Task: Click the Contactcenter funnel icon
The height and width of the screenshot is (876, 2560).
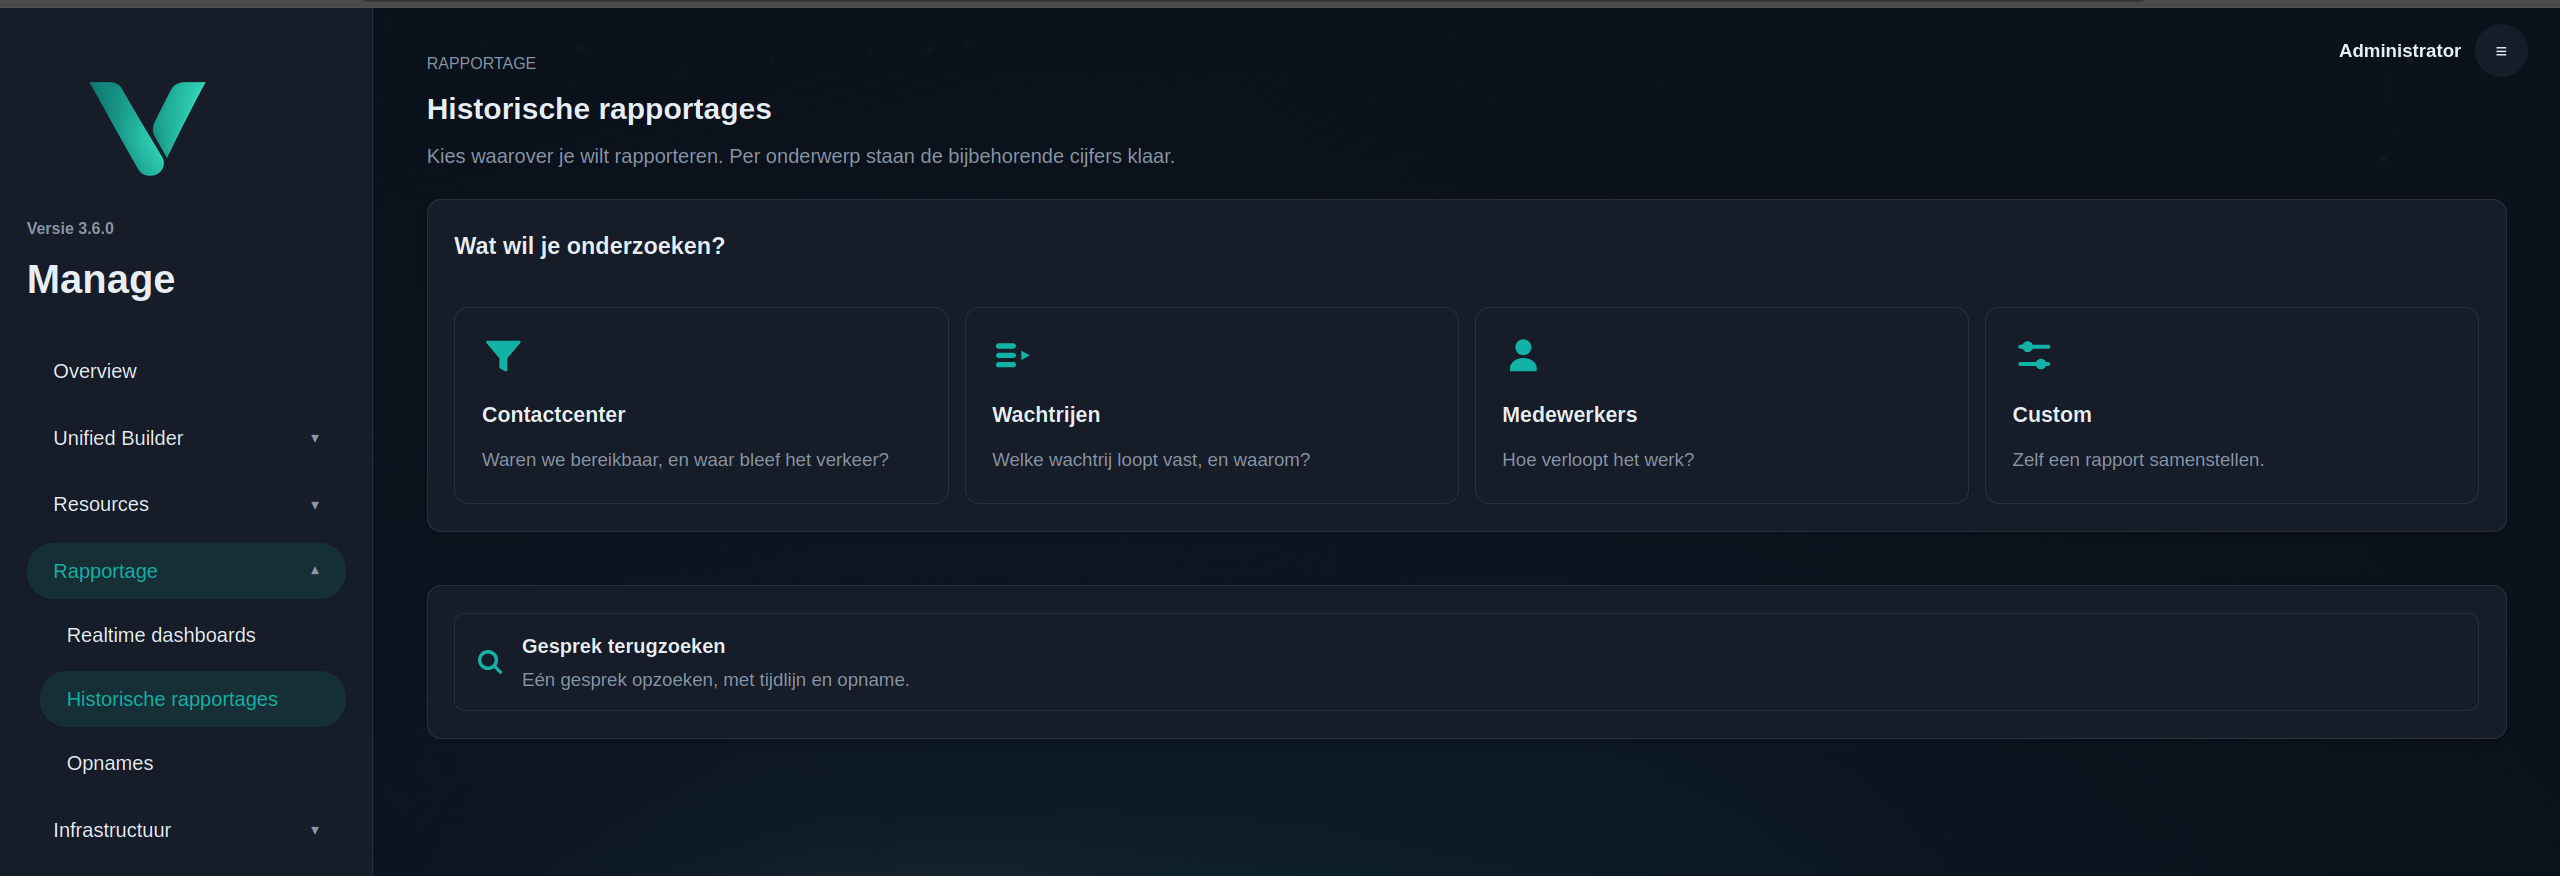Action: (503, 355)
